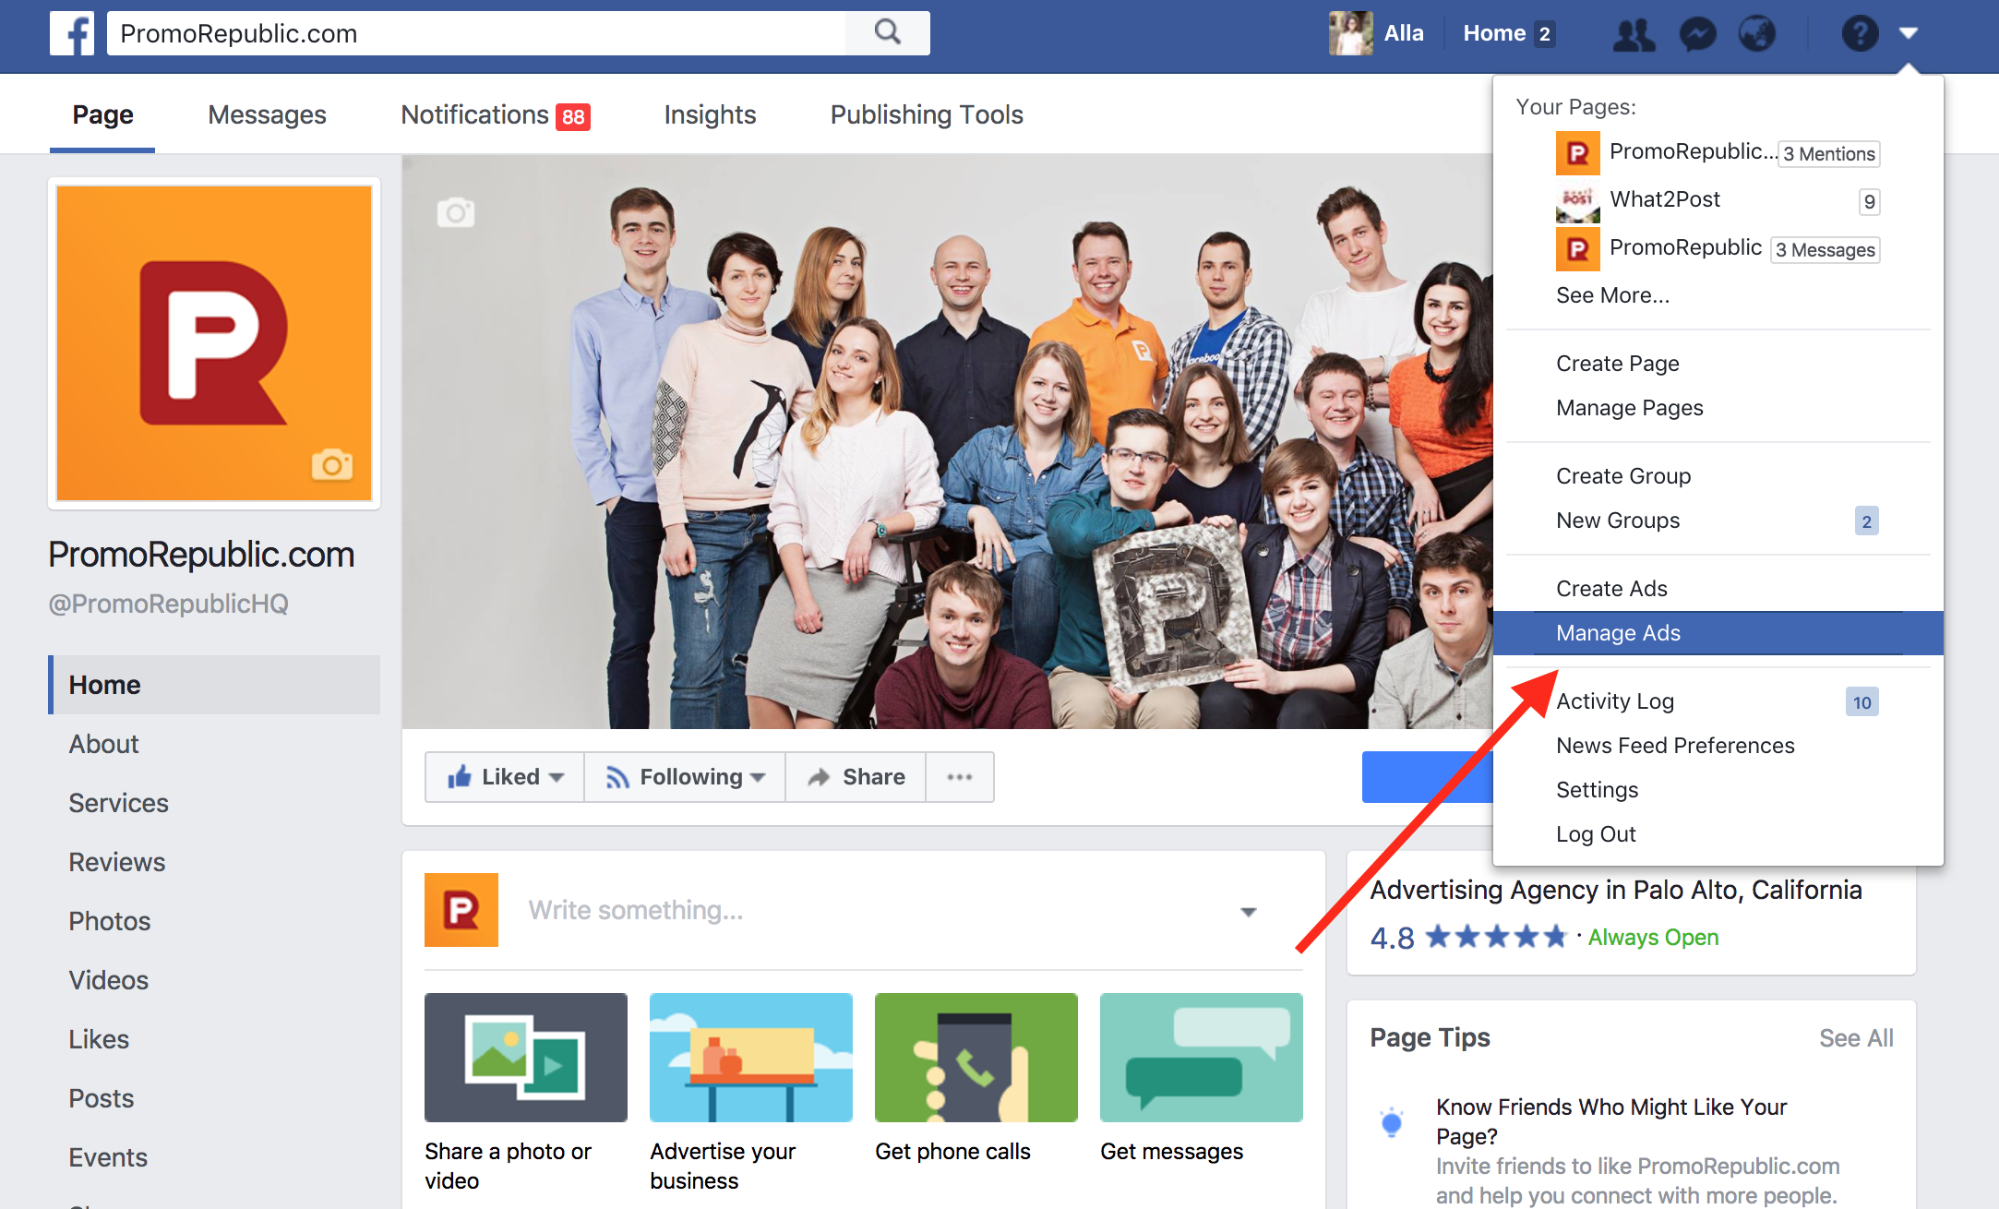Open friend requests icon in top bar
The height and width of the screenshot is (1209, 1999).
(1634, 34)
